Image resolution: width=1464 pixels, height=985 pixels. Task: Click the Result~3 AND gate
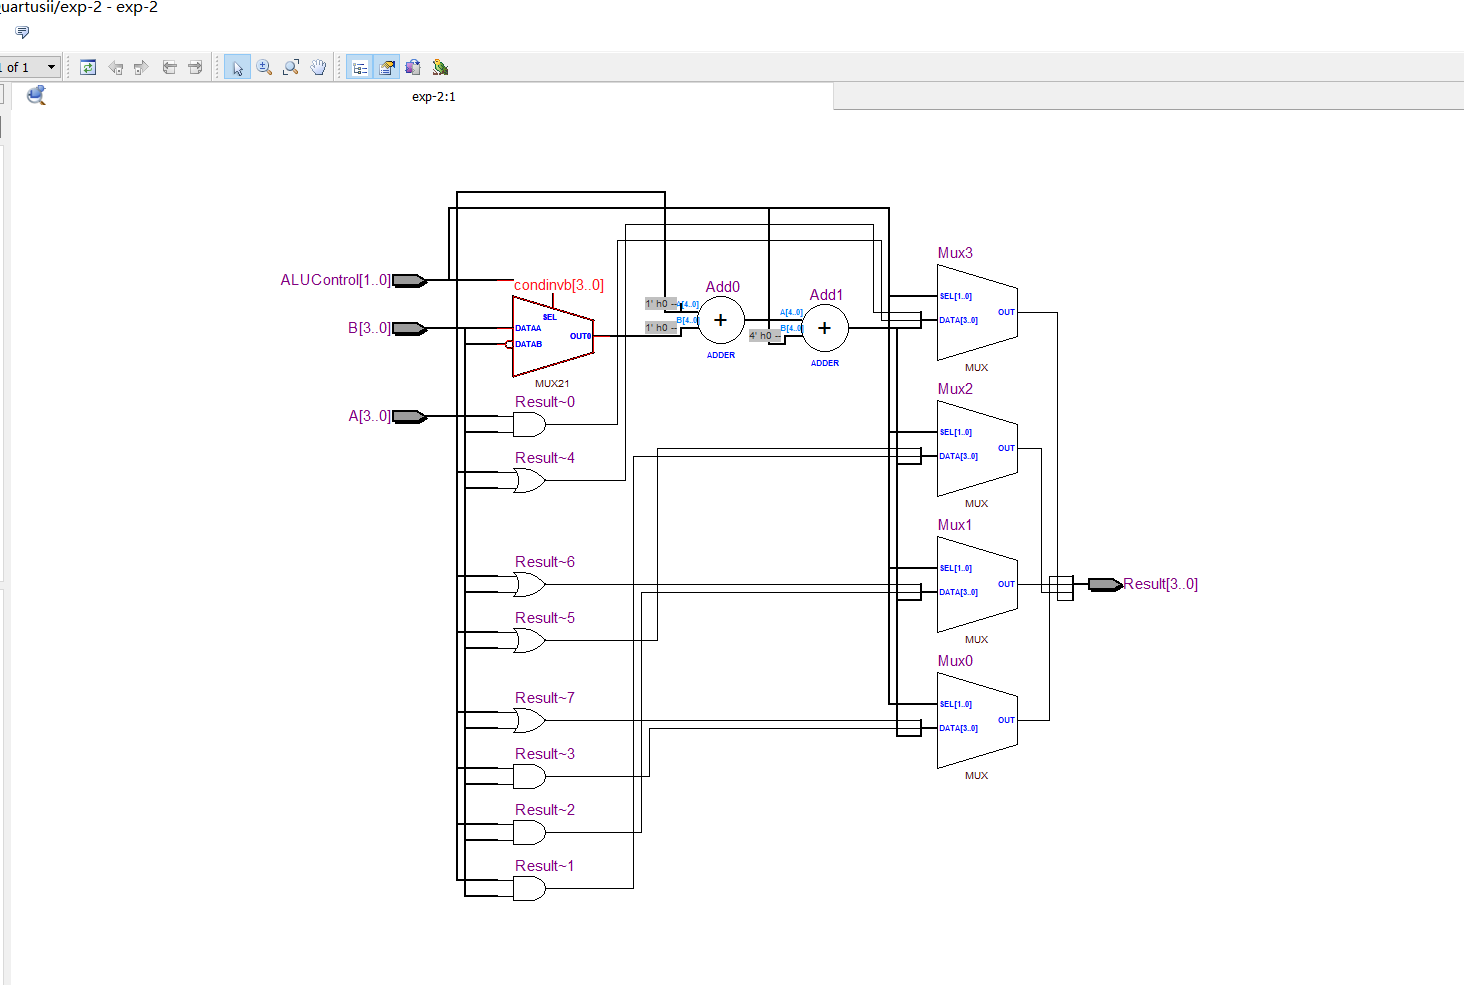click(529, 777)
